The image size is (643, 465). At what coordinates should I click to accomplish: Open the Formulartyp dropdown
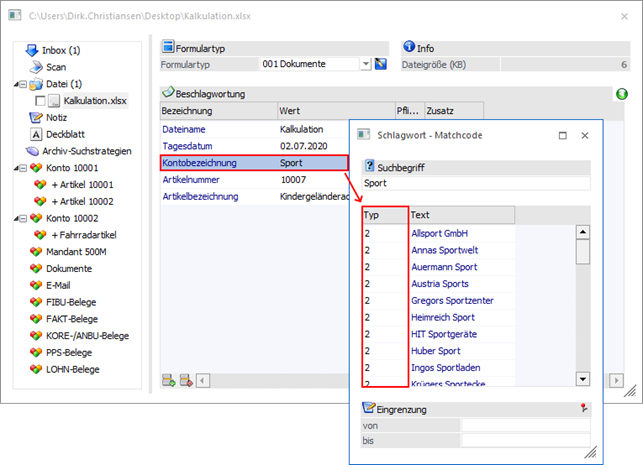coord(365,65)
